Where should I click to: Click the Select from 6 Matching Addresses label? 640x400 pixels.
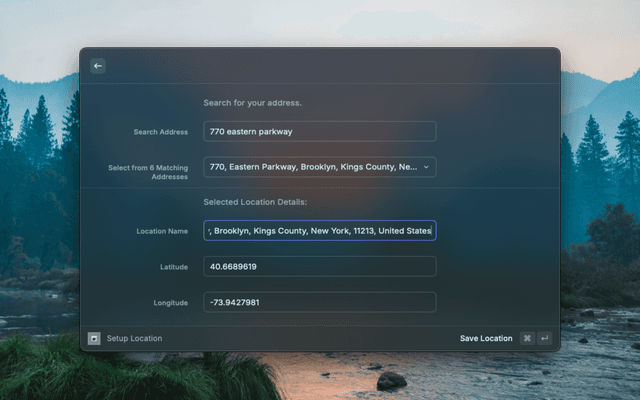[x=148, y=171]
